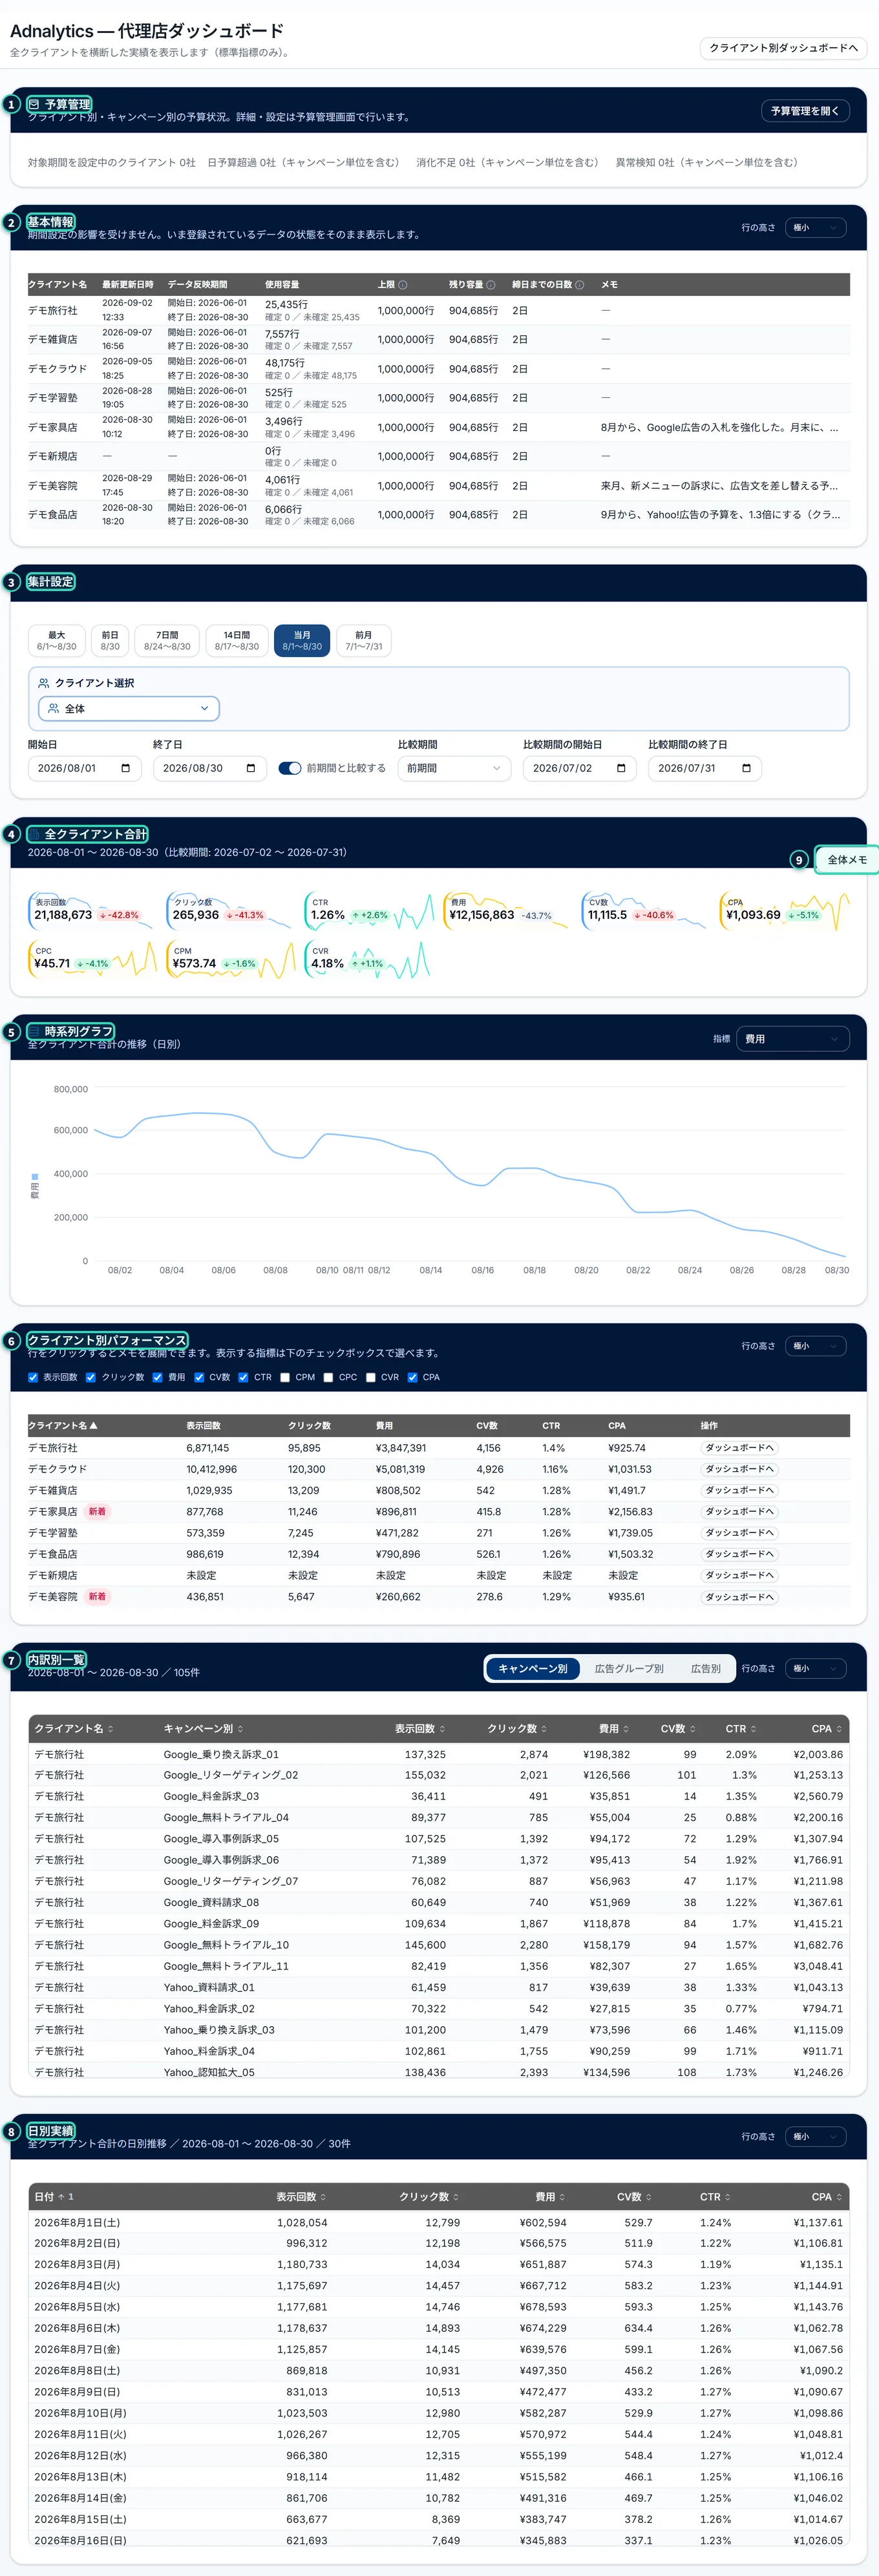The width and height of the screenshot is (879, 2576).
Task: Click the info icon beside 残り容量
Action: tap(490, 285)
